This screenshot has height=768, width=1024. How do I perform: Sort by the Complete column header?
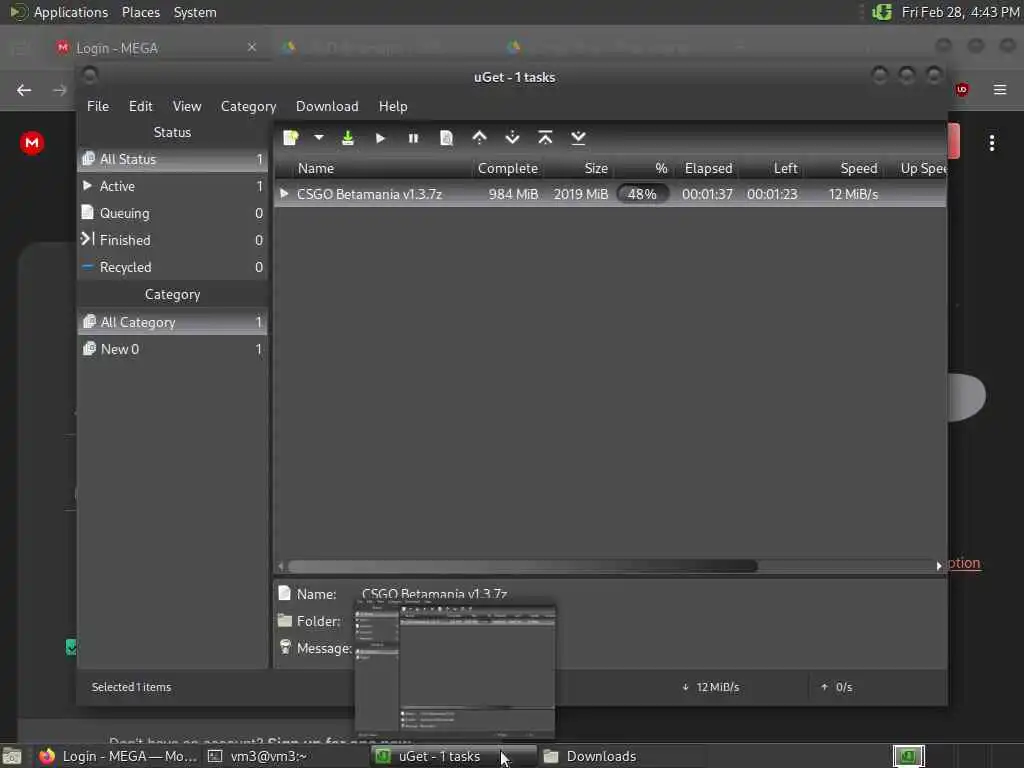[507, 168]
